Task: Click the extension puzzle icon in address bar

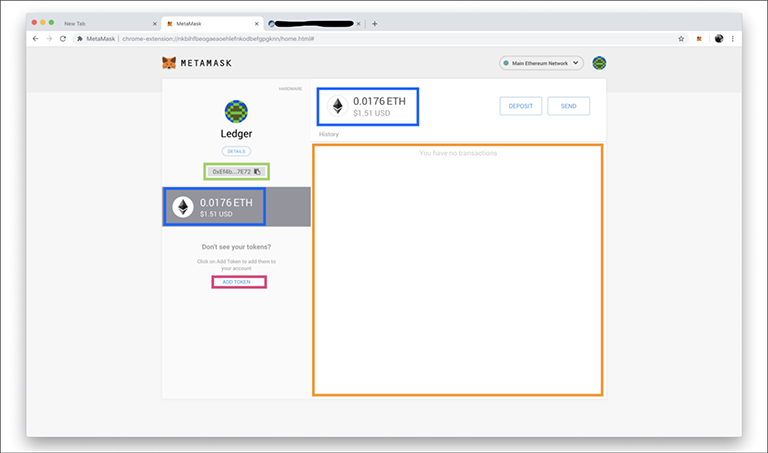Action: tap(79, 39)
